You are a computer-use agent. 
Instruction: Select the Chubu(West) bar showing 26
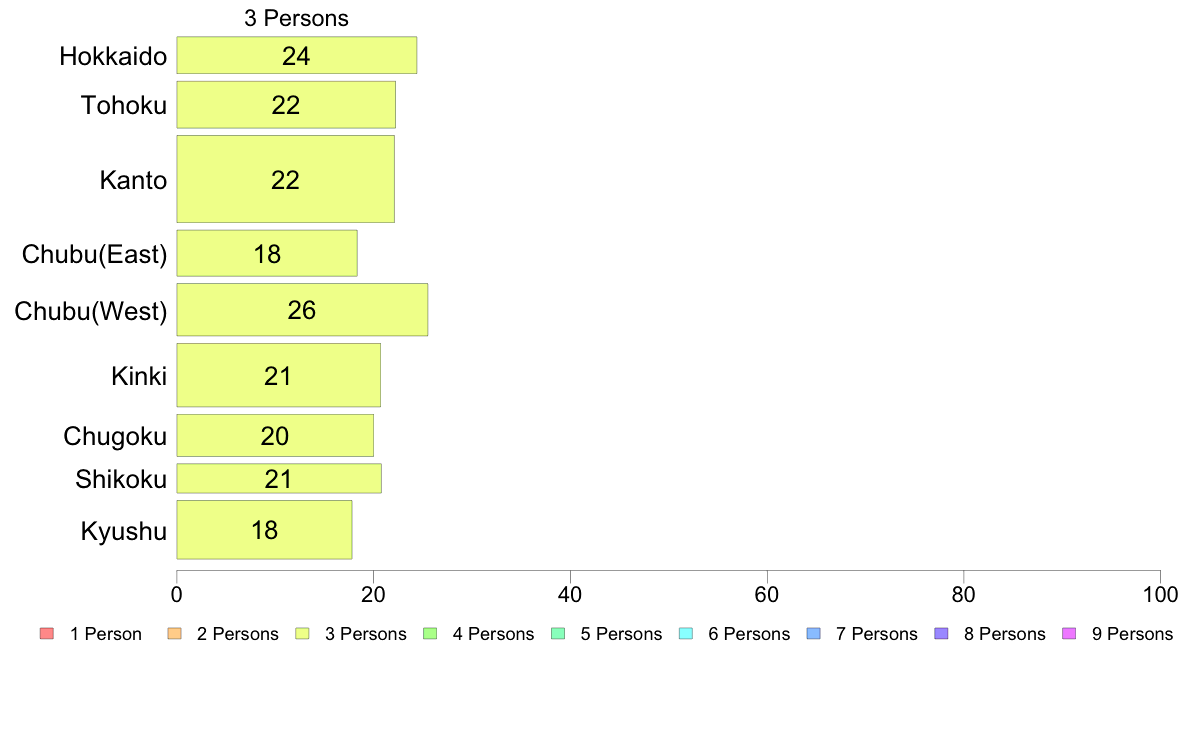point(302,310)
